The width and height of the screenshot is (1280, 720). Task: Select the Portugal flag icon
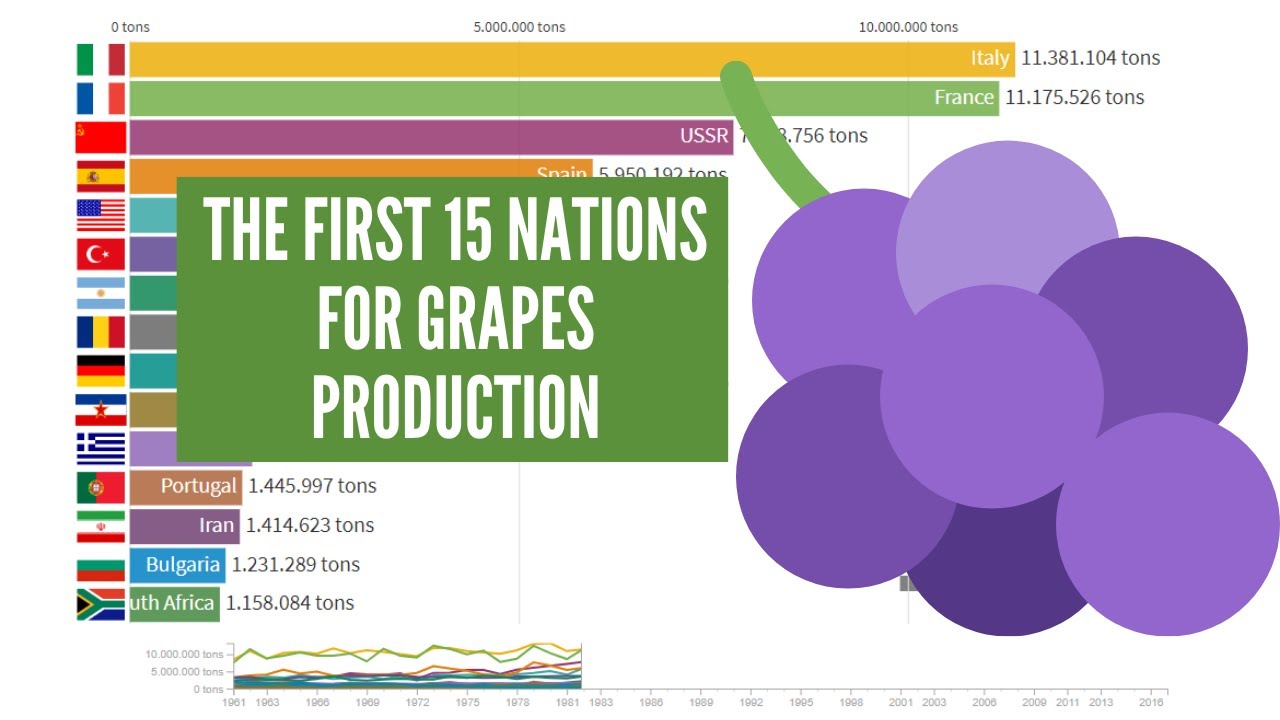coord(101,487)
